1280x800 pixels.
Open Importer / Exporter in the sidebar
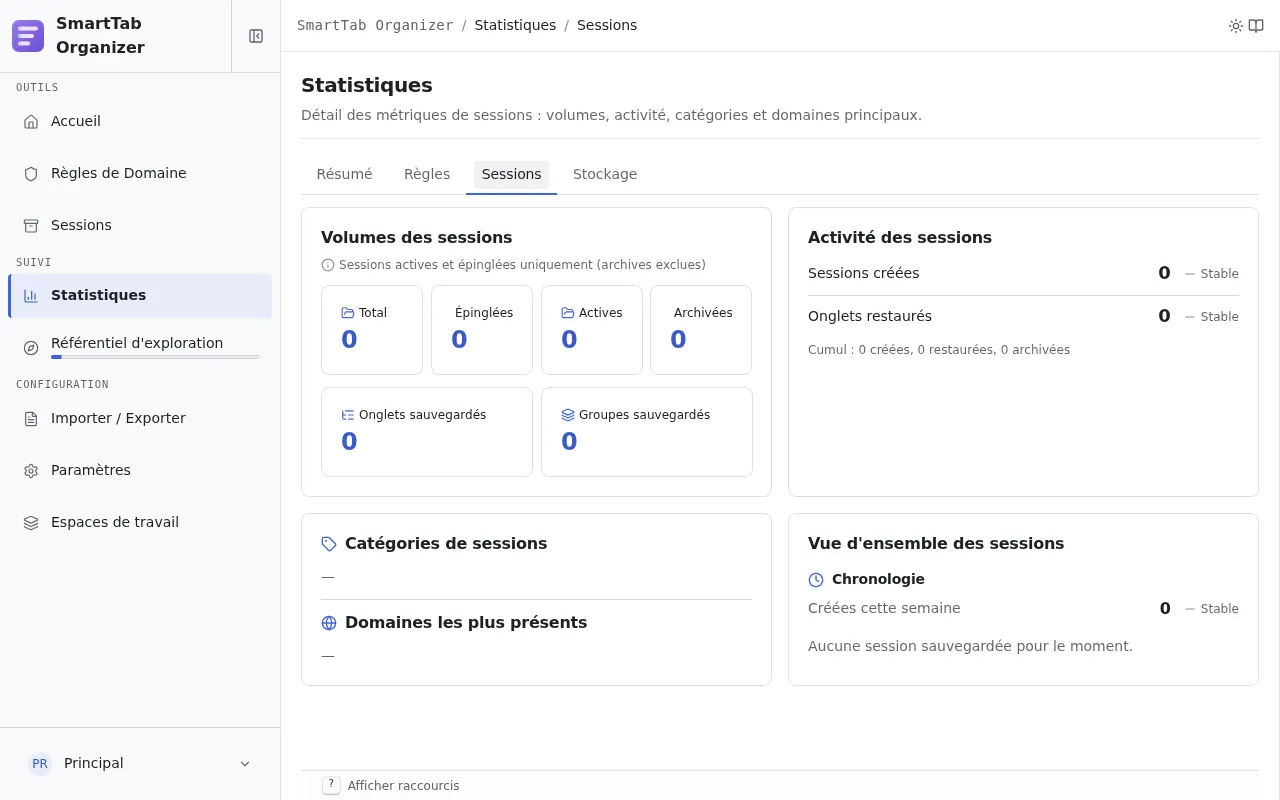coord(140,418)
